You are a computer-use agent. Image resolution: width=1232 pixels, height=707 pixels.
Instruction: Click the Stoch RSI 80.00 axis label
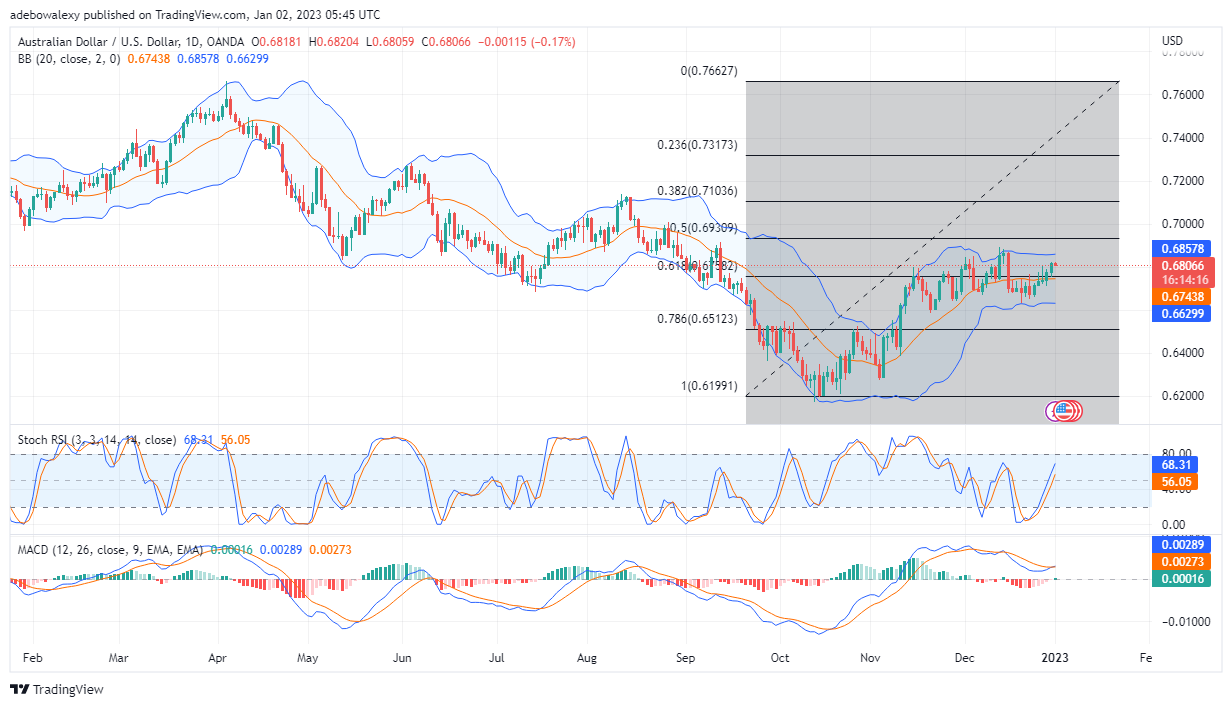pyautogui.click(x=1178, y=453)
